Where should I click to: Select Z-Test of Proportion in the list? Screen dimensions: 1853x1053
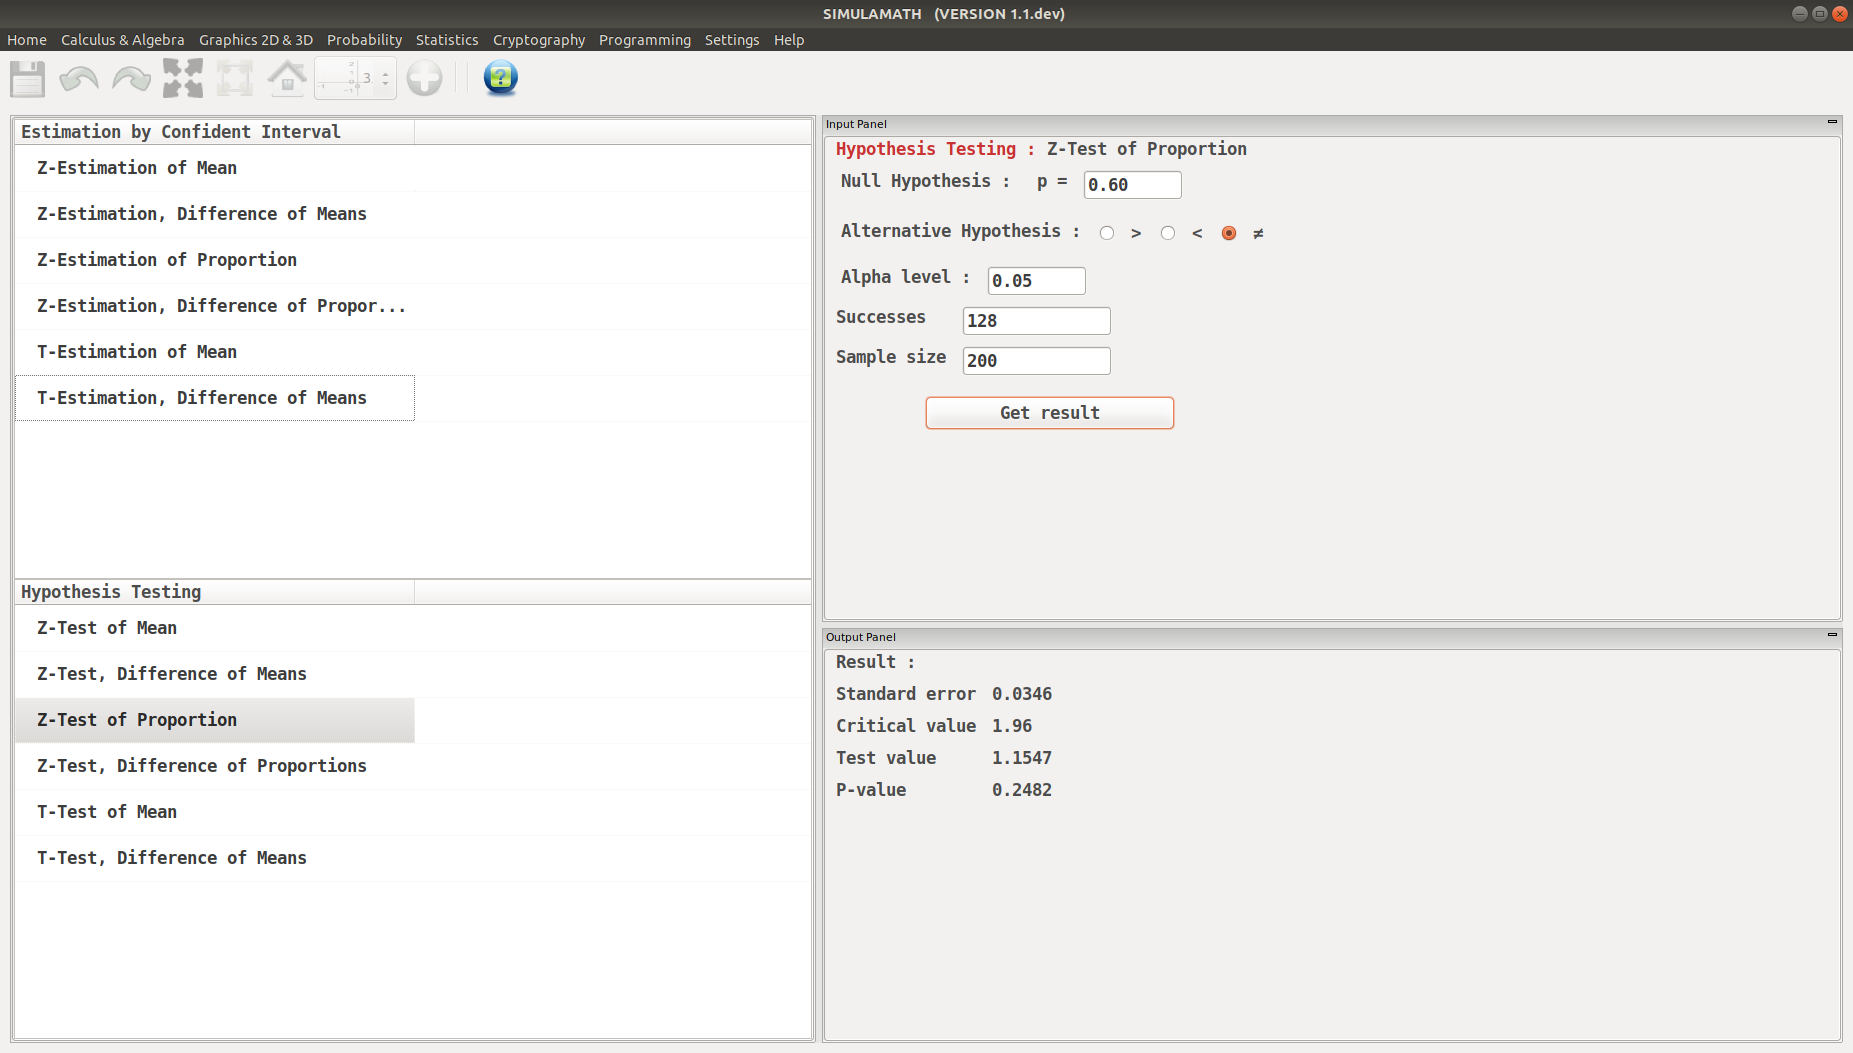tap(214, 720)
